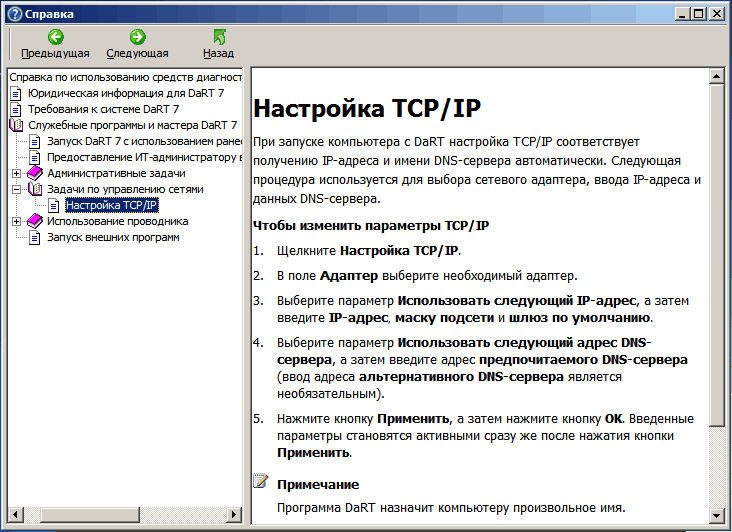Open Запуск внешних программ topic
The image size is (732, 532).
pyautogui.click(x=113, y=237)
